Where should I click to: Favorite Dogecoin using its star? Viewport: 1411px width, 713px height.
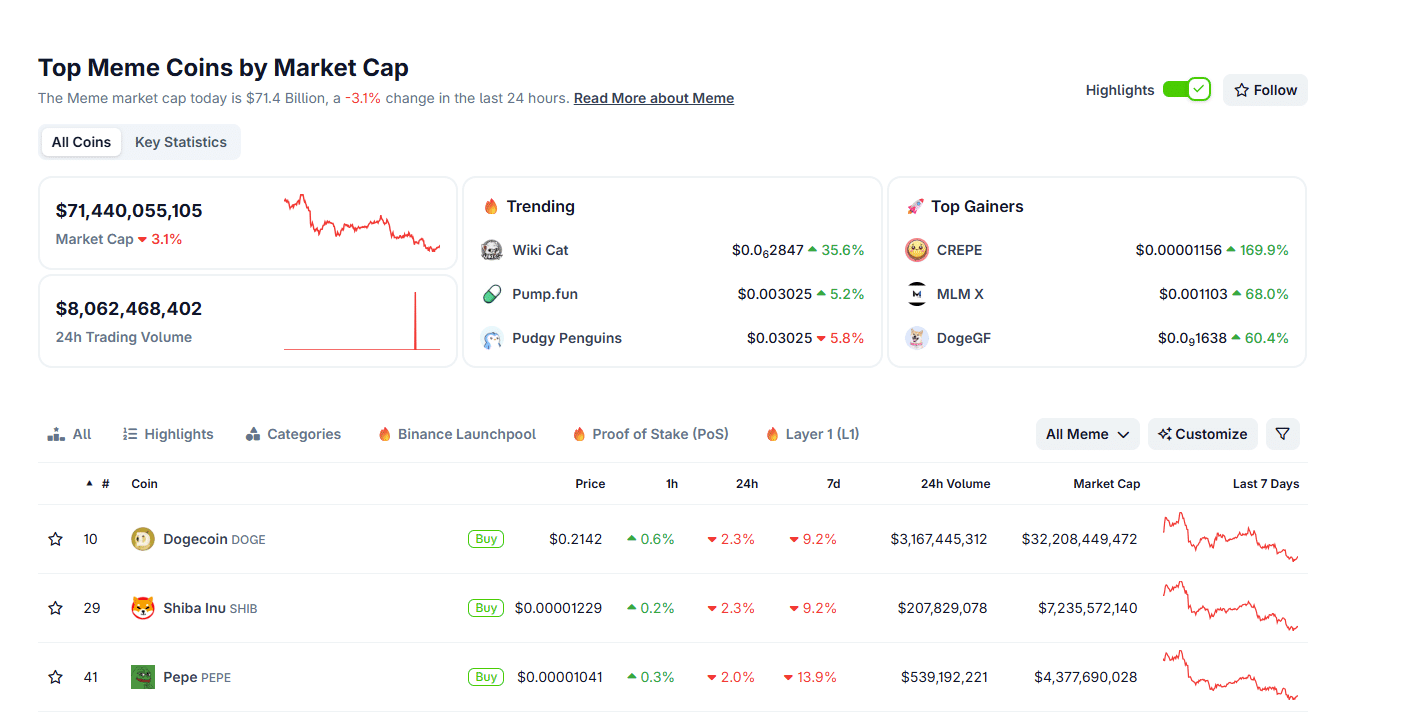[55, 538]
